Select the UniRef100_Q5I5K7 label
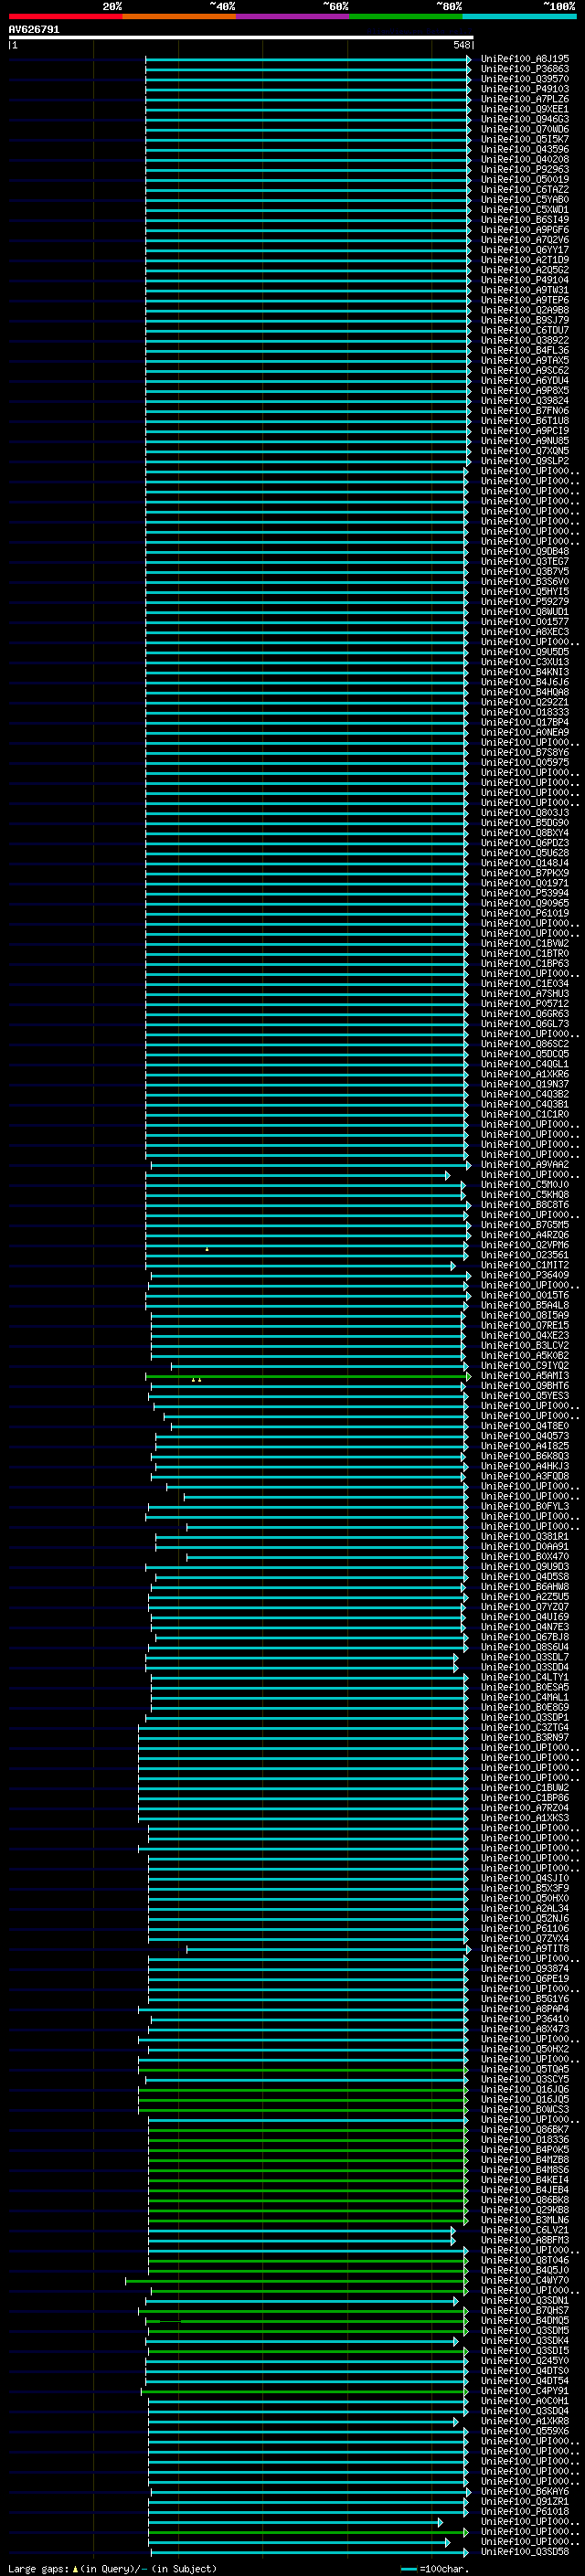This screenshot has height=2576, width=585. pos(525,139)
